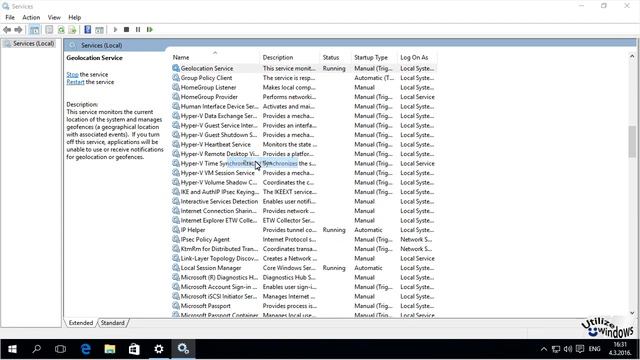
Task: Toggle Show/Hide Console Tree toolbar icon
Action: coord(35,30)
